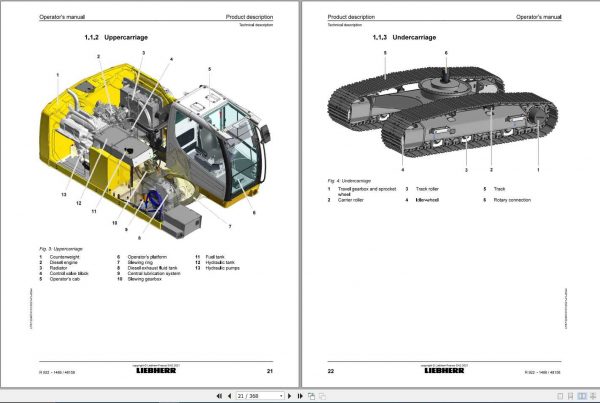Image resolution: width=600 pixels, height=403 pixels.
Task: Click the 'Operator's manual' header on the left page
Action: coord(62,17)
